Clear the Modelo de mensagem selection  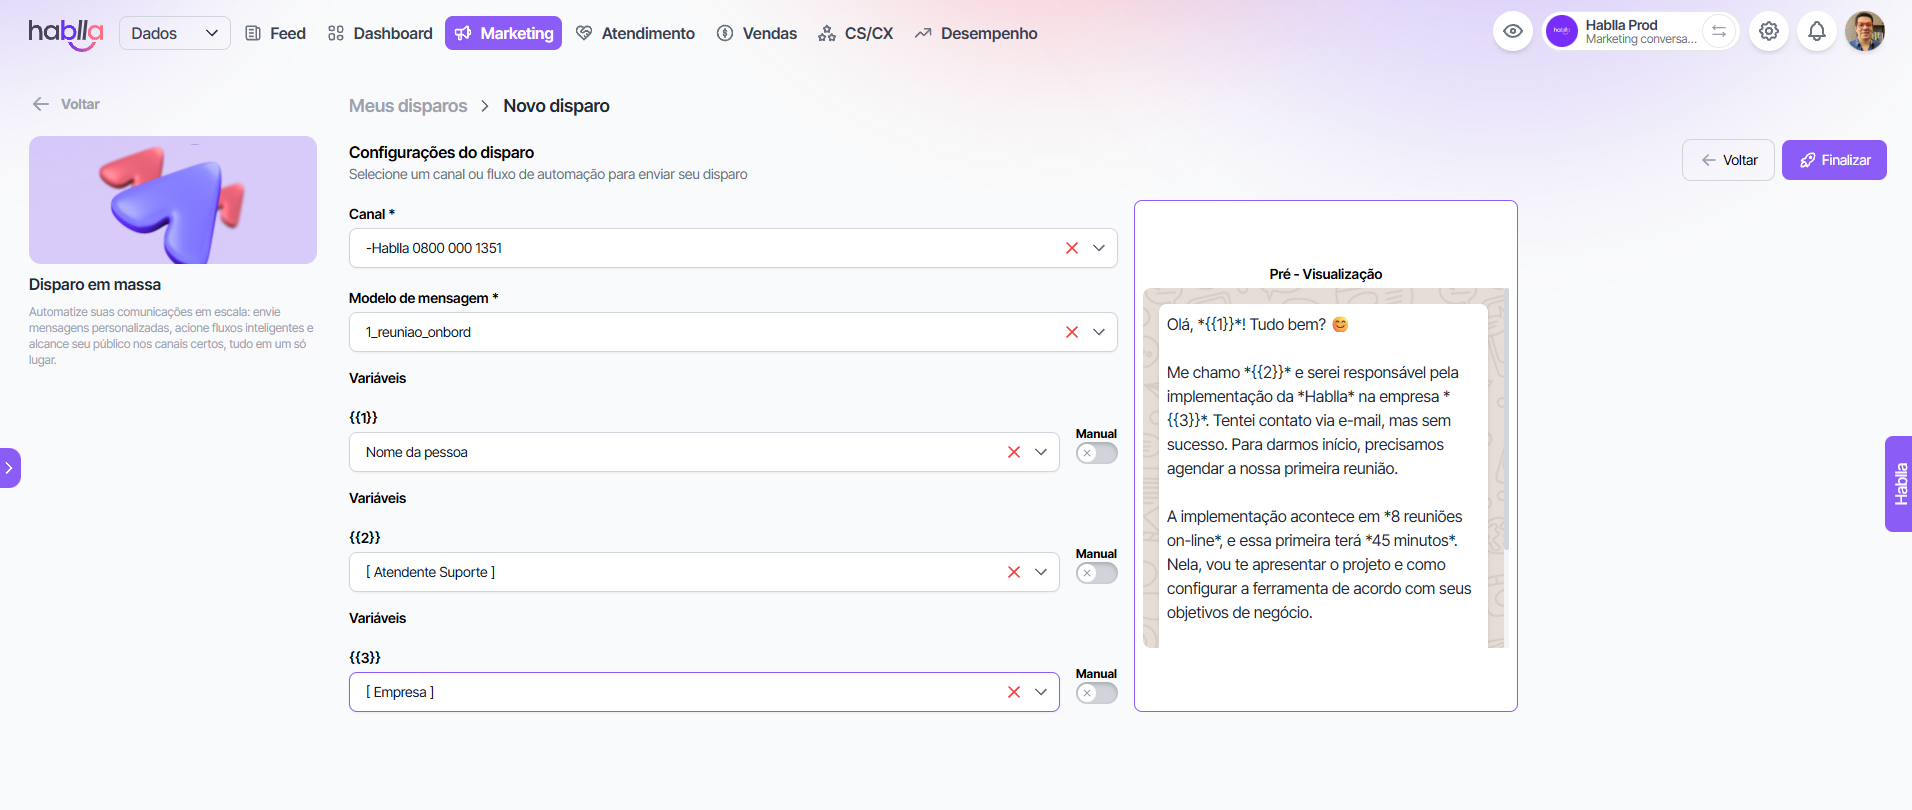pos(1071,332)
